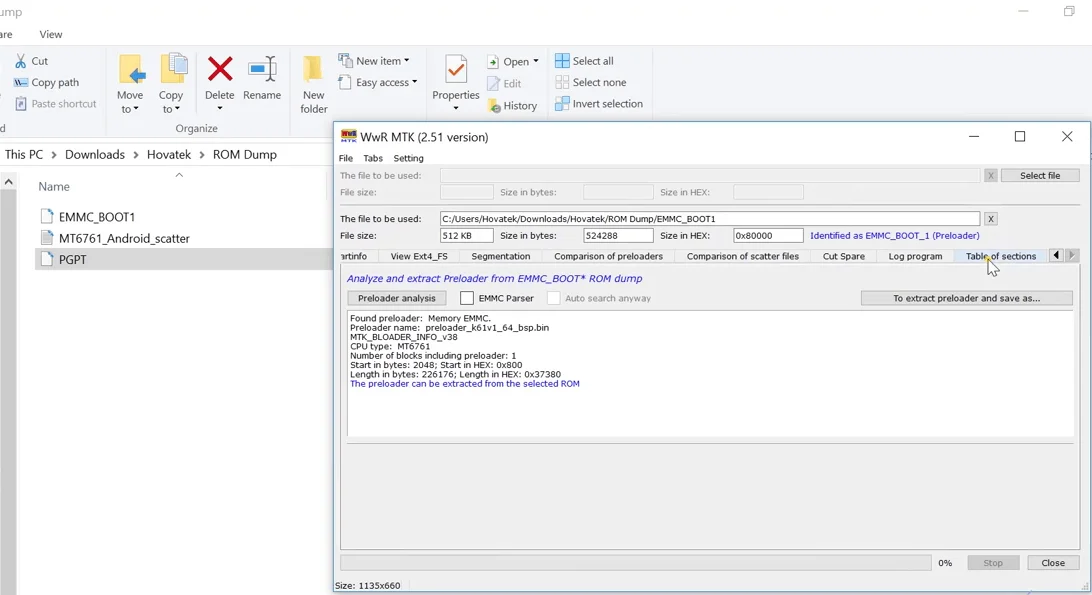Click the Close button in WwR MTK
Viewport: 1092px width, 595px height.
coord(1053,563)
